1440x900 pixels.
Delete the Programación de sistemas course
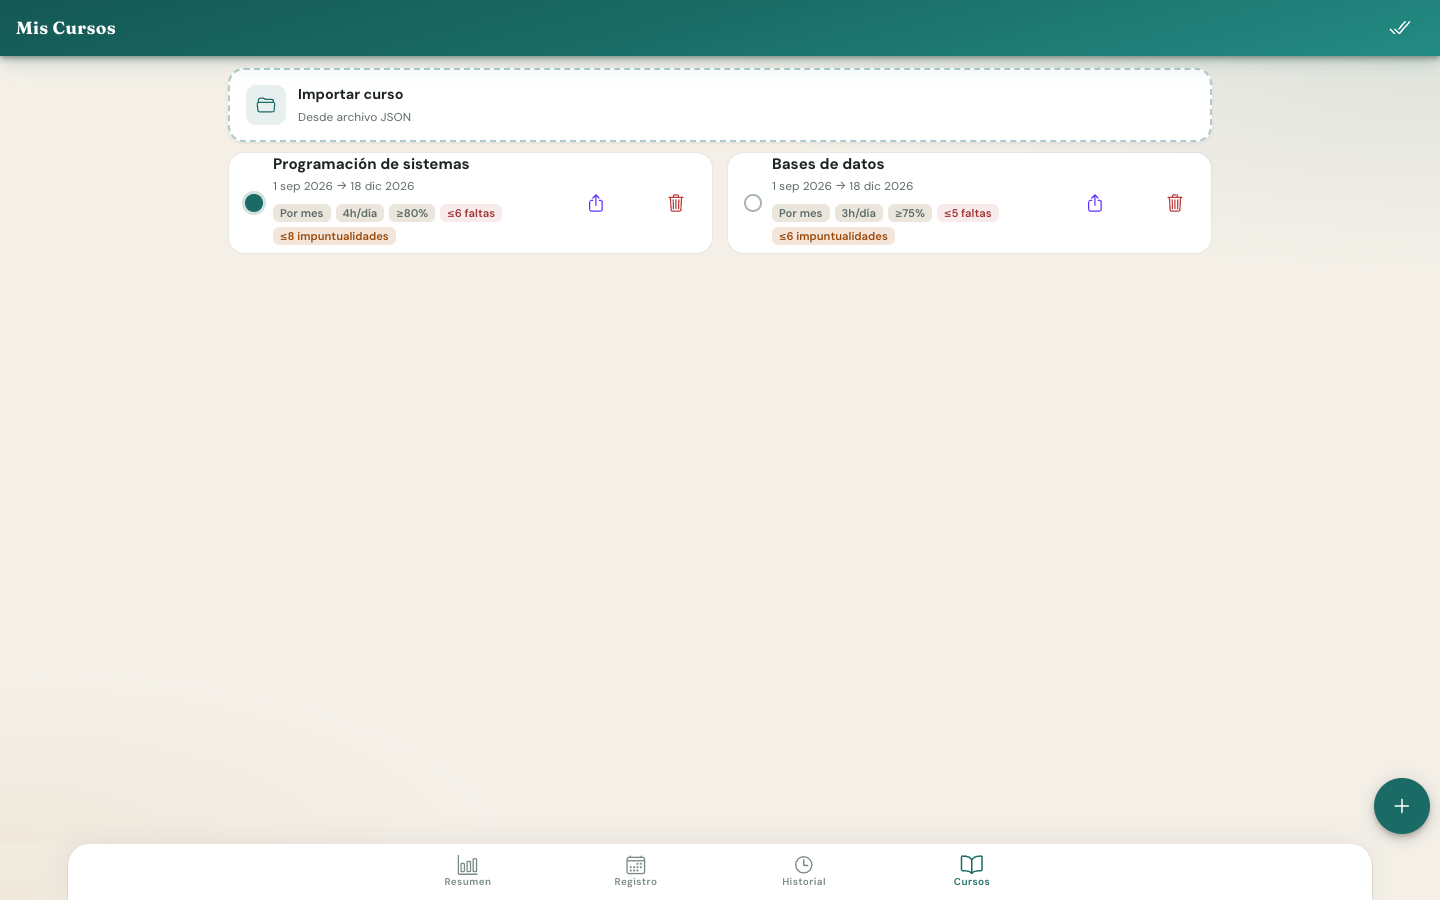[x=676, y=203]
